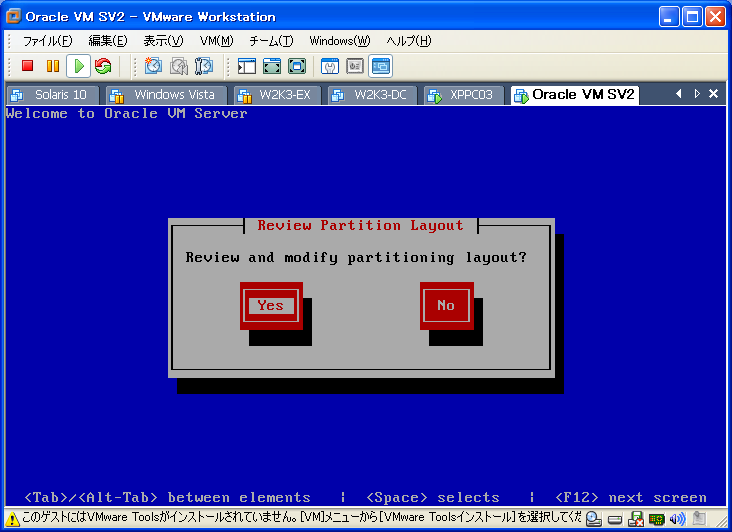Switch to the XPPC03 tab
This screenshot has width=732, height=532.
point(464,95)
